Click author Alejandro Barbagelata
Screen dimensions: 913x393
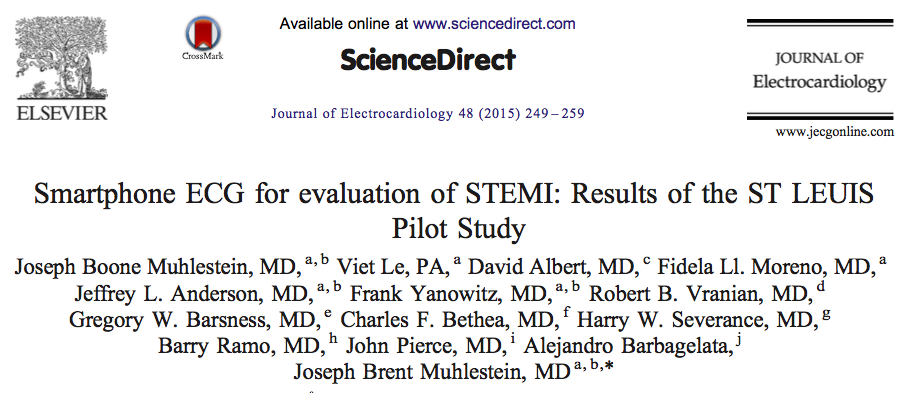(x=627, y=346)
